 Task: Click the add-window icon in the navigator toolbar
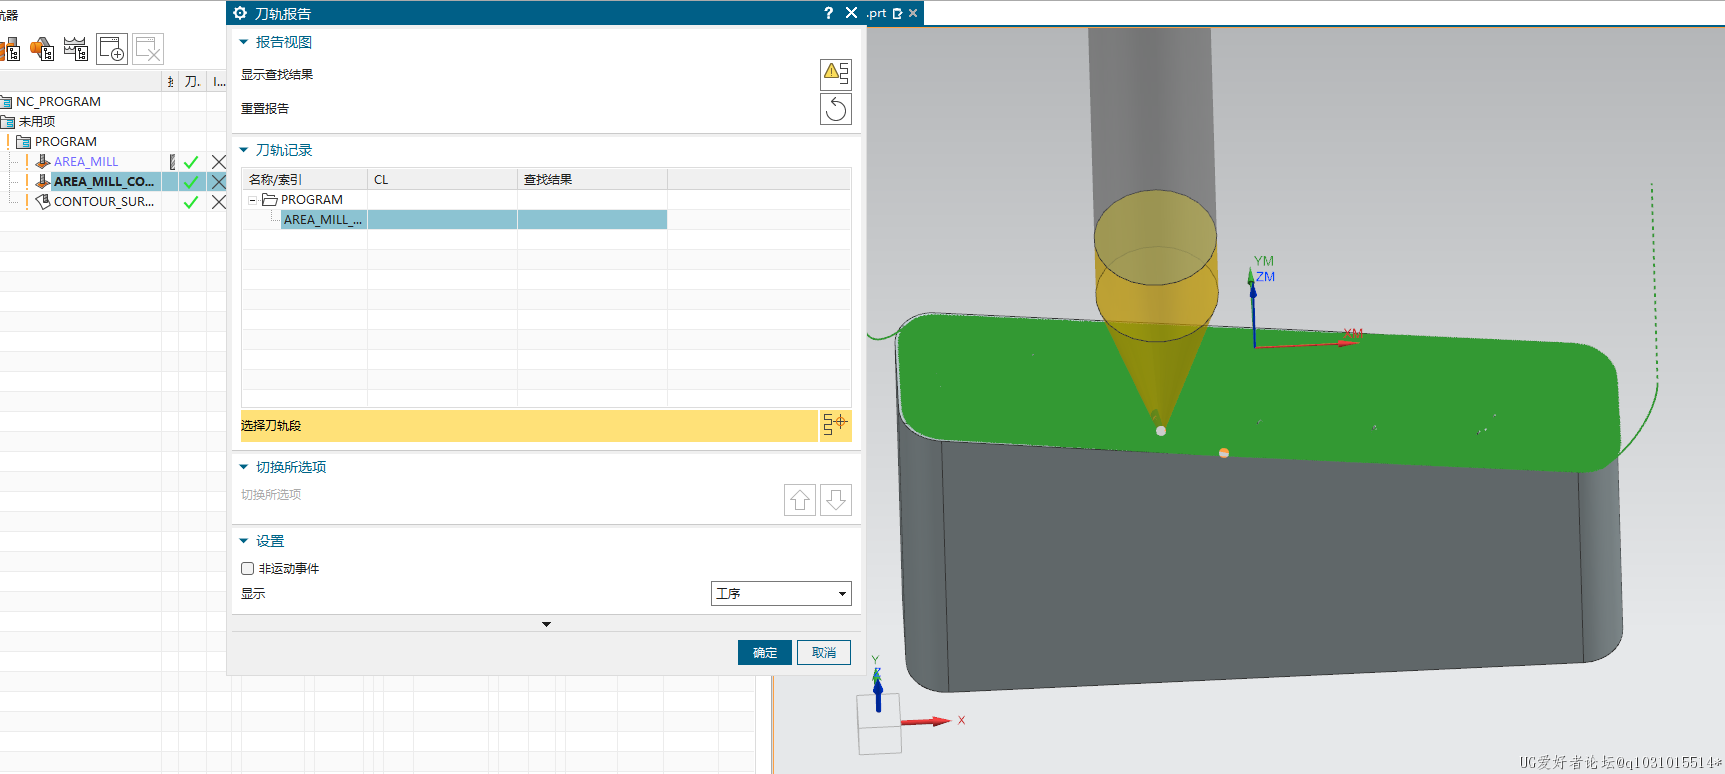112,49
